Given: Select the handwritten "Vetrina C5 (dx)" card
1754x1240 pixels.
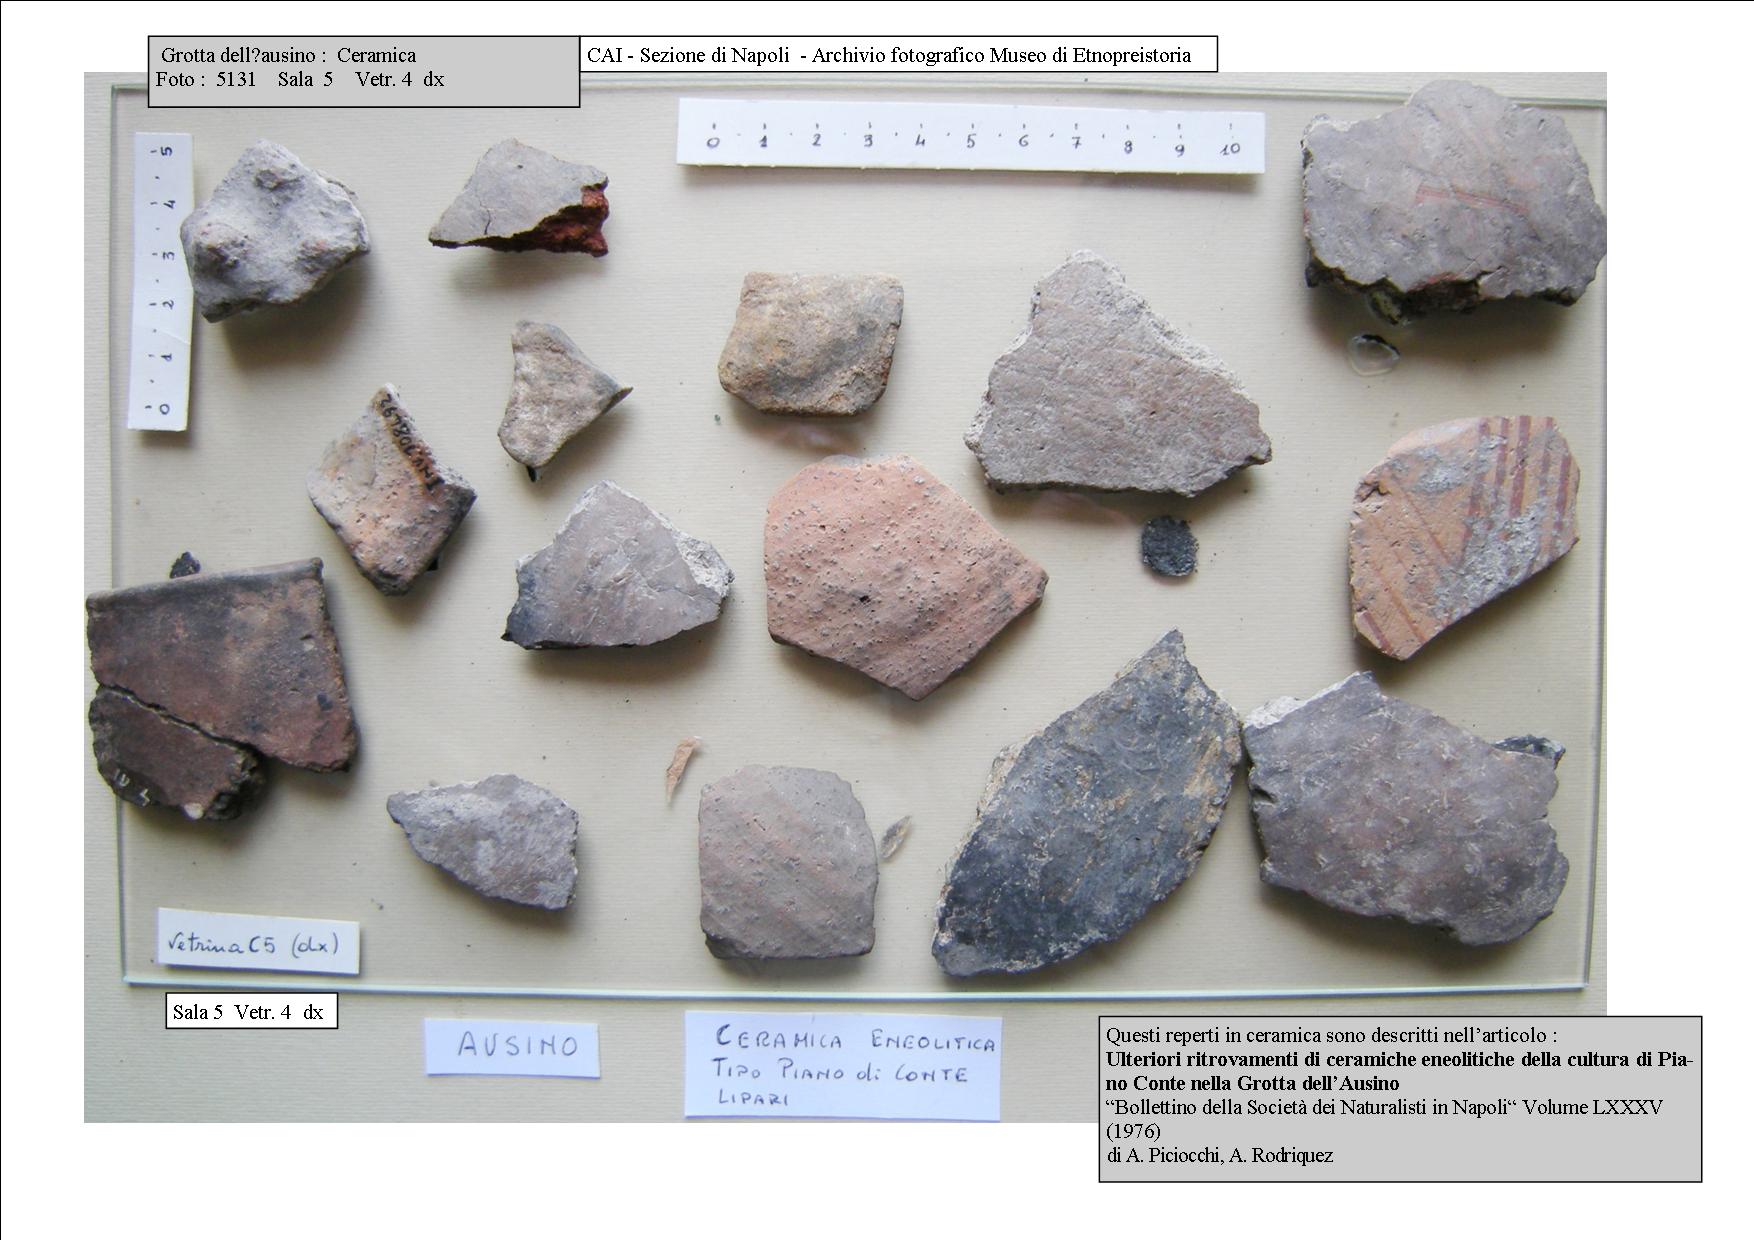Looking at the screenshot, I should pyautogui.click(x=257, y=941).
